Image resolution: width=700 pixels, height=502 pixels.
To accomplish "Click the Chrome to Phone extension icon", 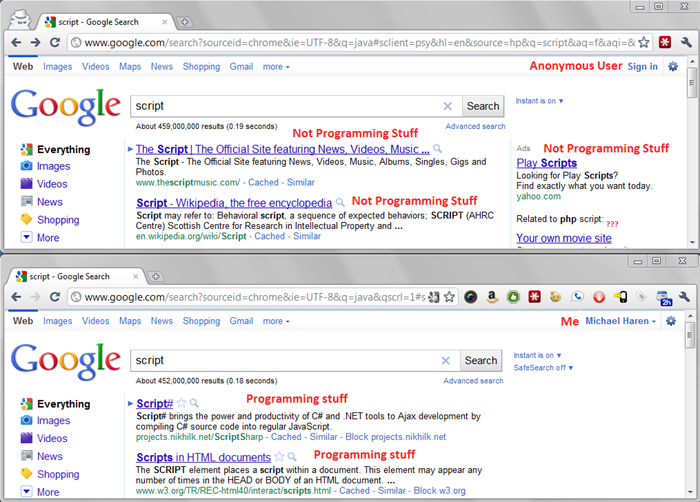I will (x=620, y=297).
